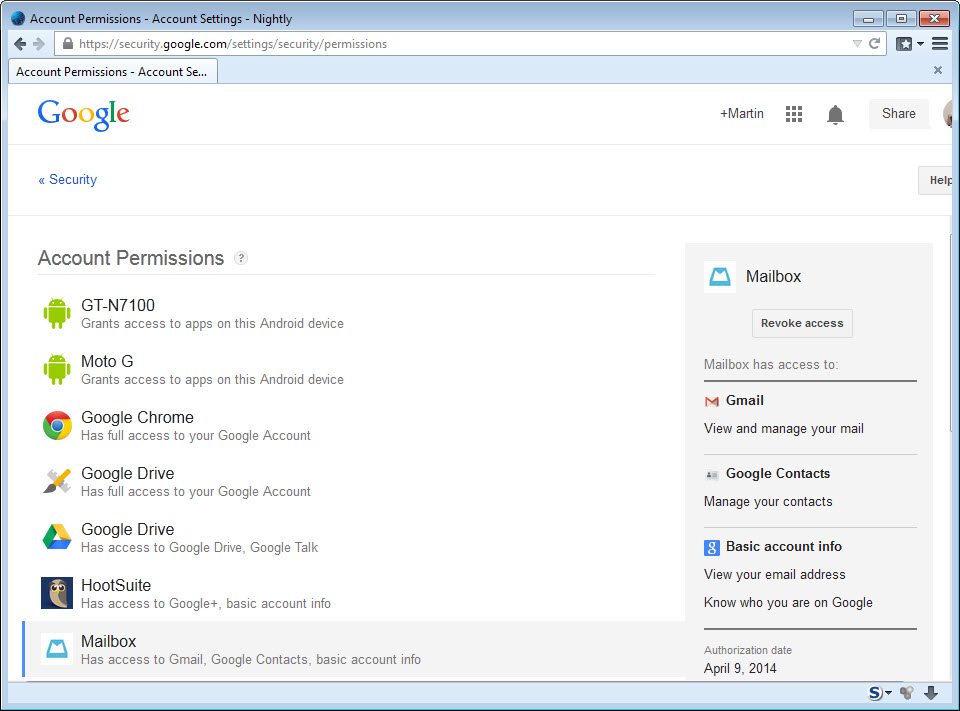
Task: Click inside the address bar
Action: coord(400,43)
